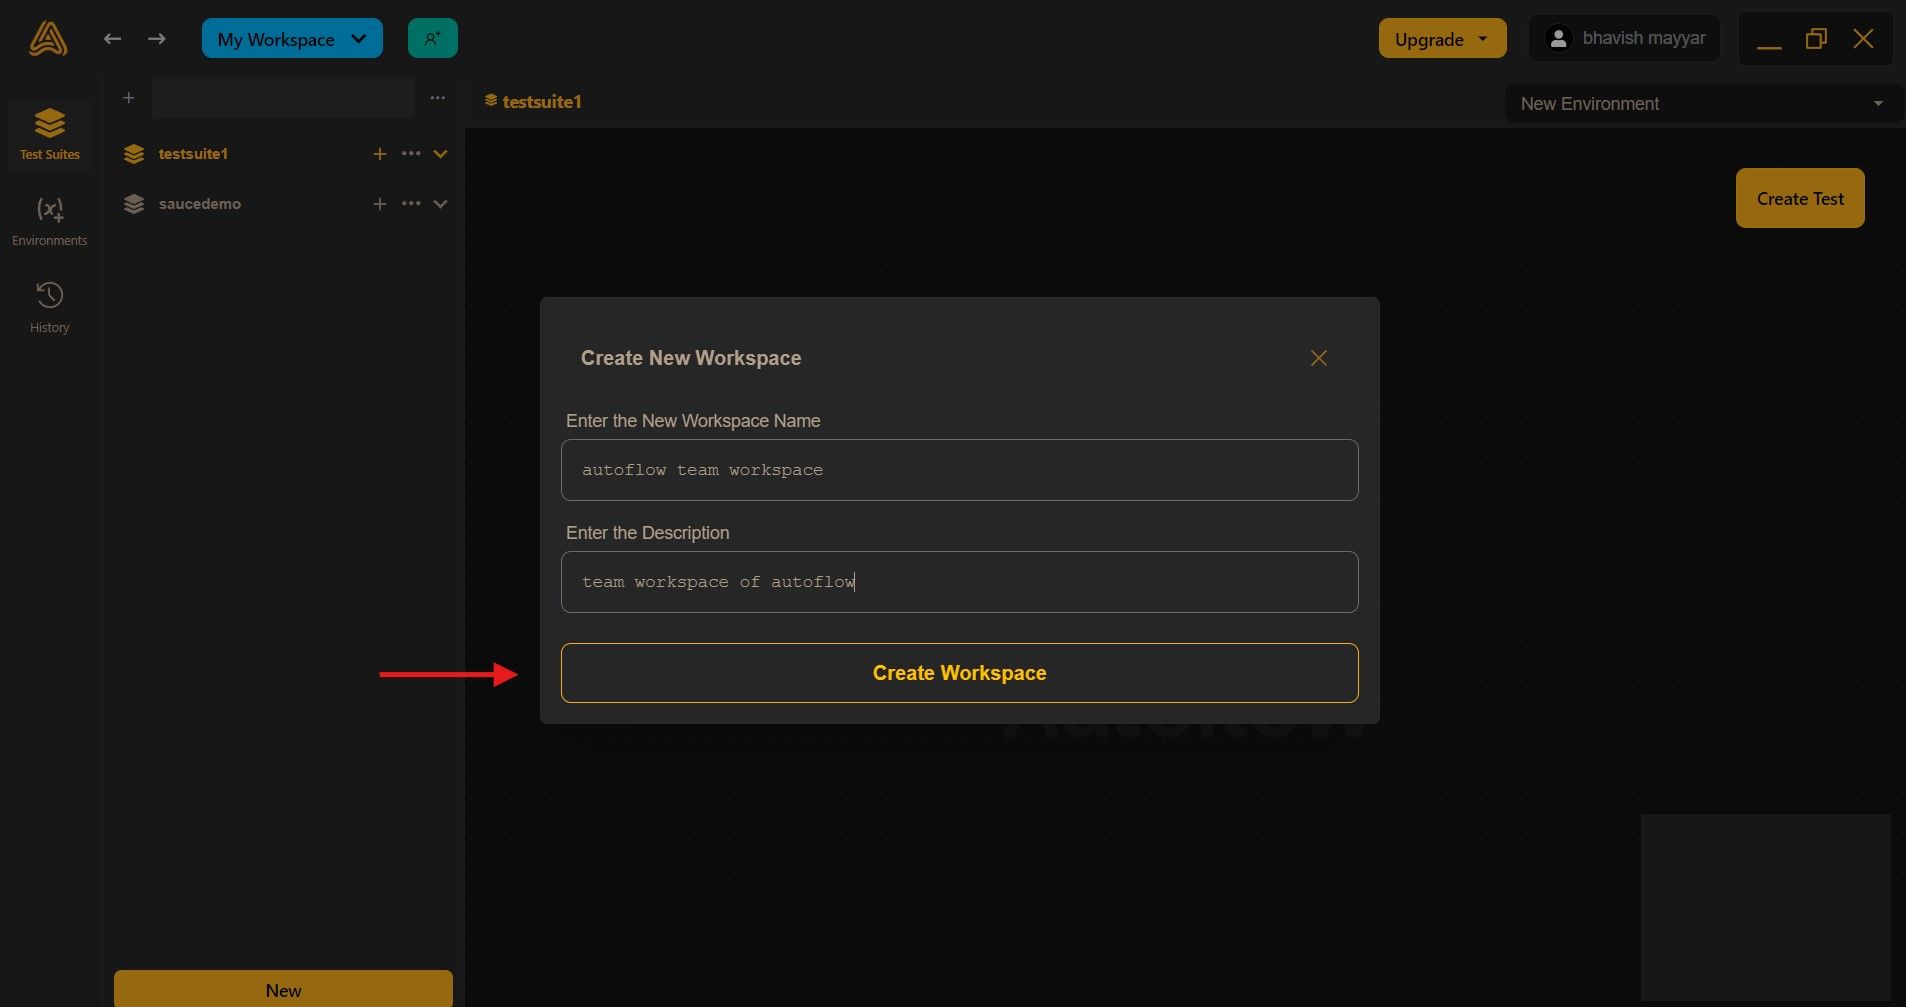Screen dimensions: 1906x1007
Task: Collapse the saucedemo suite chevron
Action: [440, 203]
